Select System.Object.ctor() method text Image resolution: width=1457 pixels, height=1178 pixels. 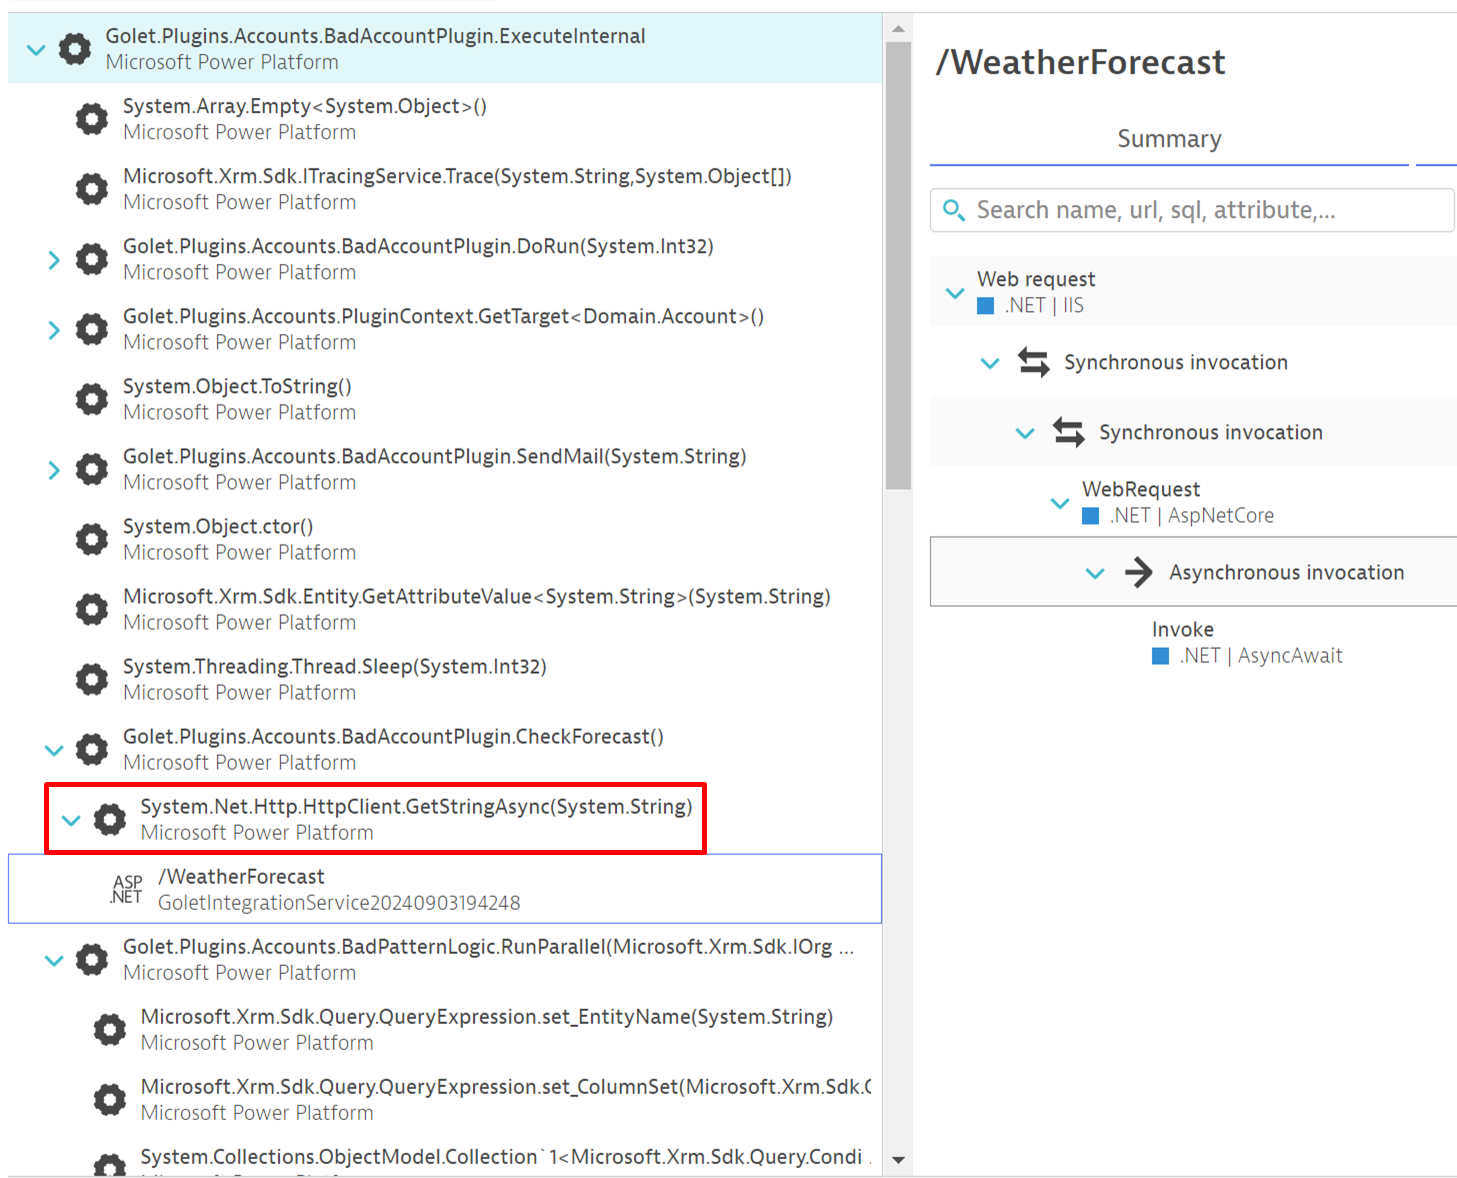[x=218, y=526]
